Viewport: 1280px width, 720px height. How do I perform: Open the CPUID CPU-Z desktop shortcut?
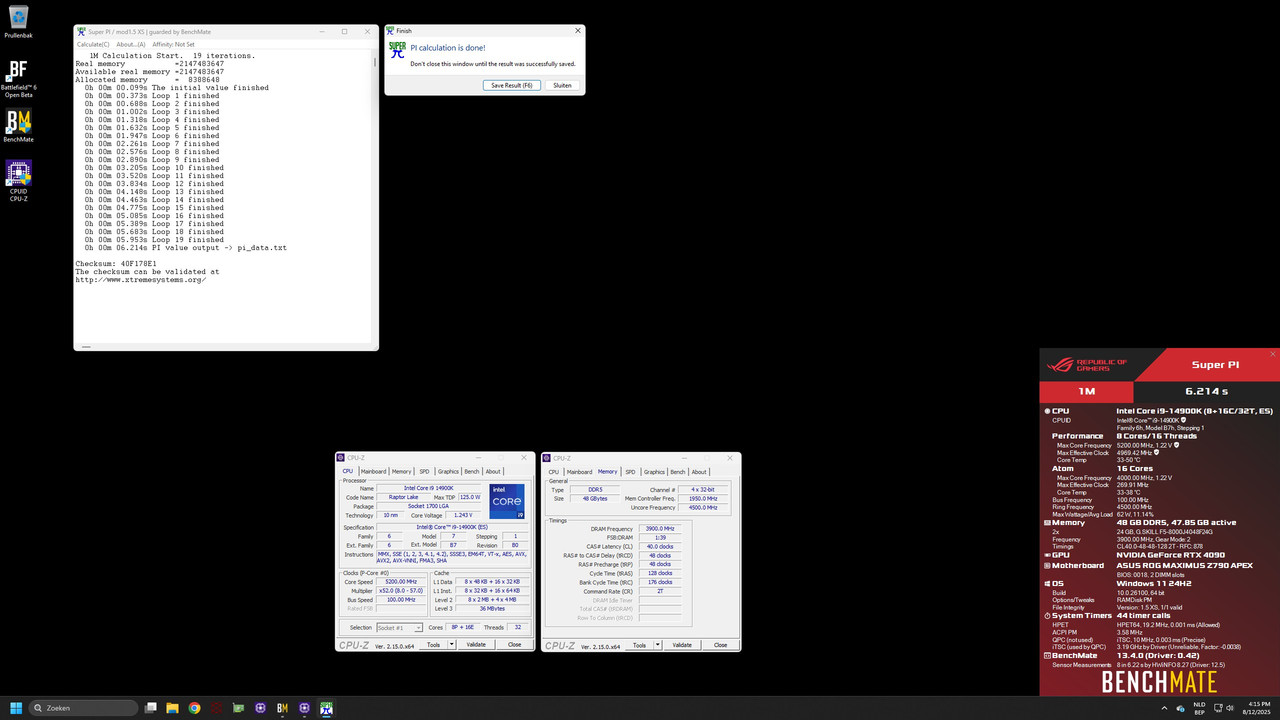(x=18, y=180)
